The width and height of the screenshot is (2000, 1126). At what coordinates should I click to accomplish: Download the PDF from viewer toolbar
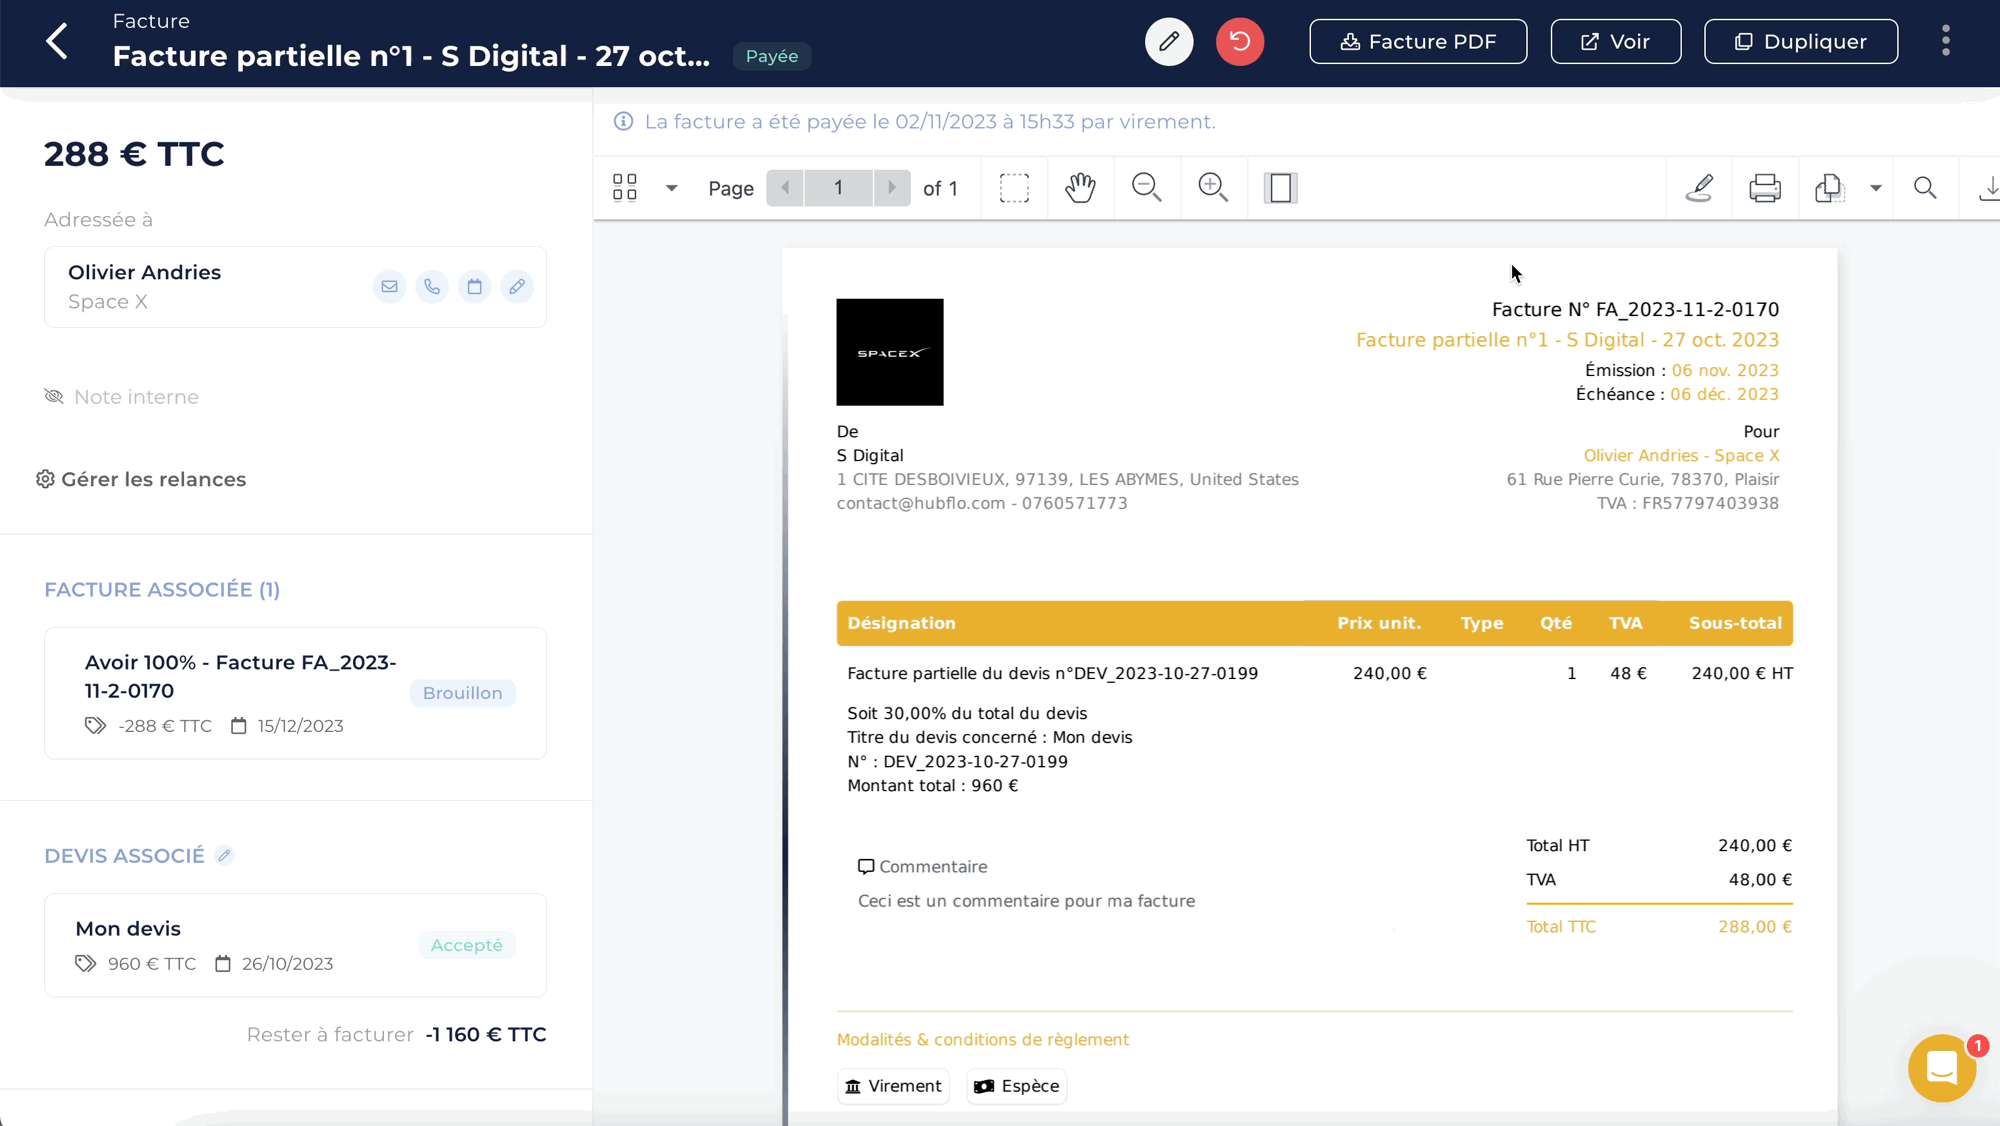point(1988,188)
